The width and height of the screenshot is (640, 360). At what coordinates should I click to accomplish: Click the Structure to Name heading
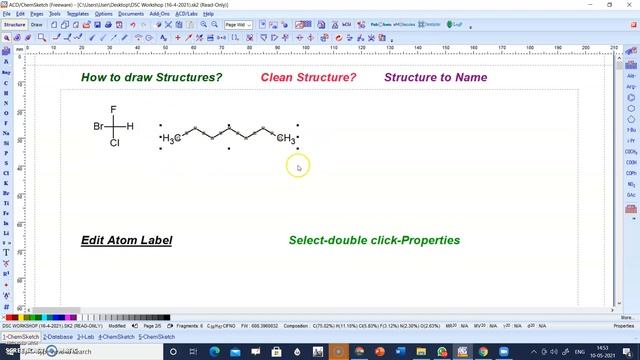pos(436,78)
